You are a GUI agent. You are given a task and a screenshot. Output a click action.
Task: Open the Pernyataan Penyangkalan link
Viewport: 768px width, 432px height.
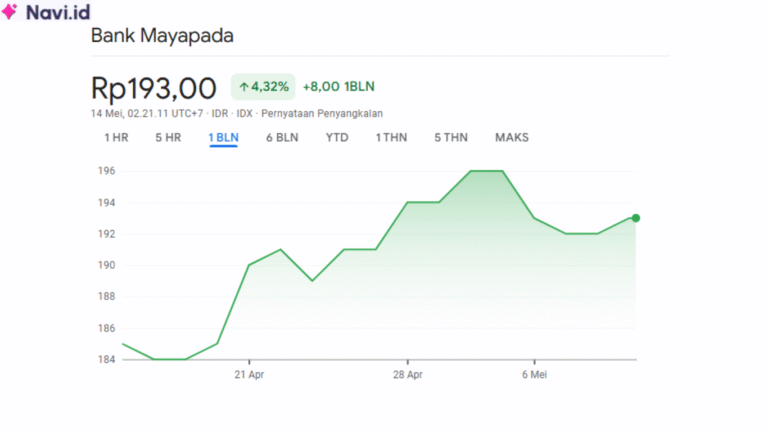coord(322,113)
